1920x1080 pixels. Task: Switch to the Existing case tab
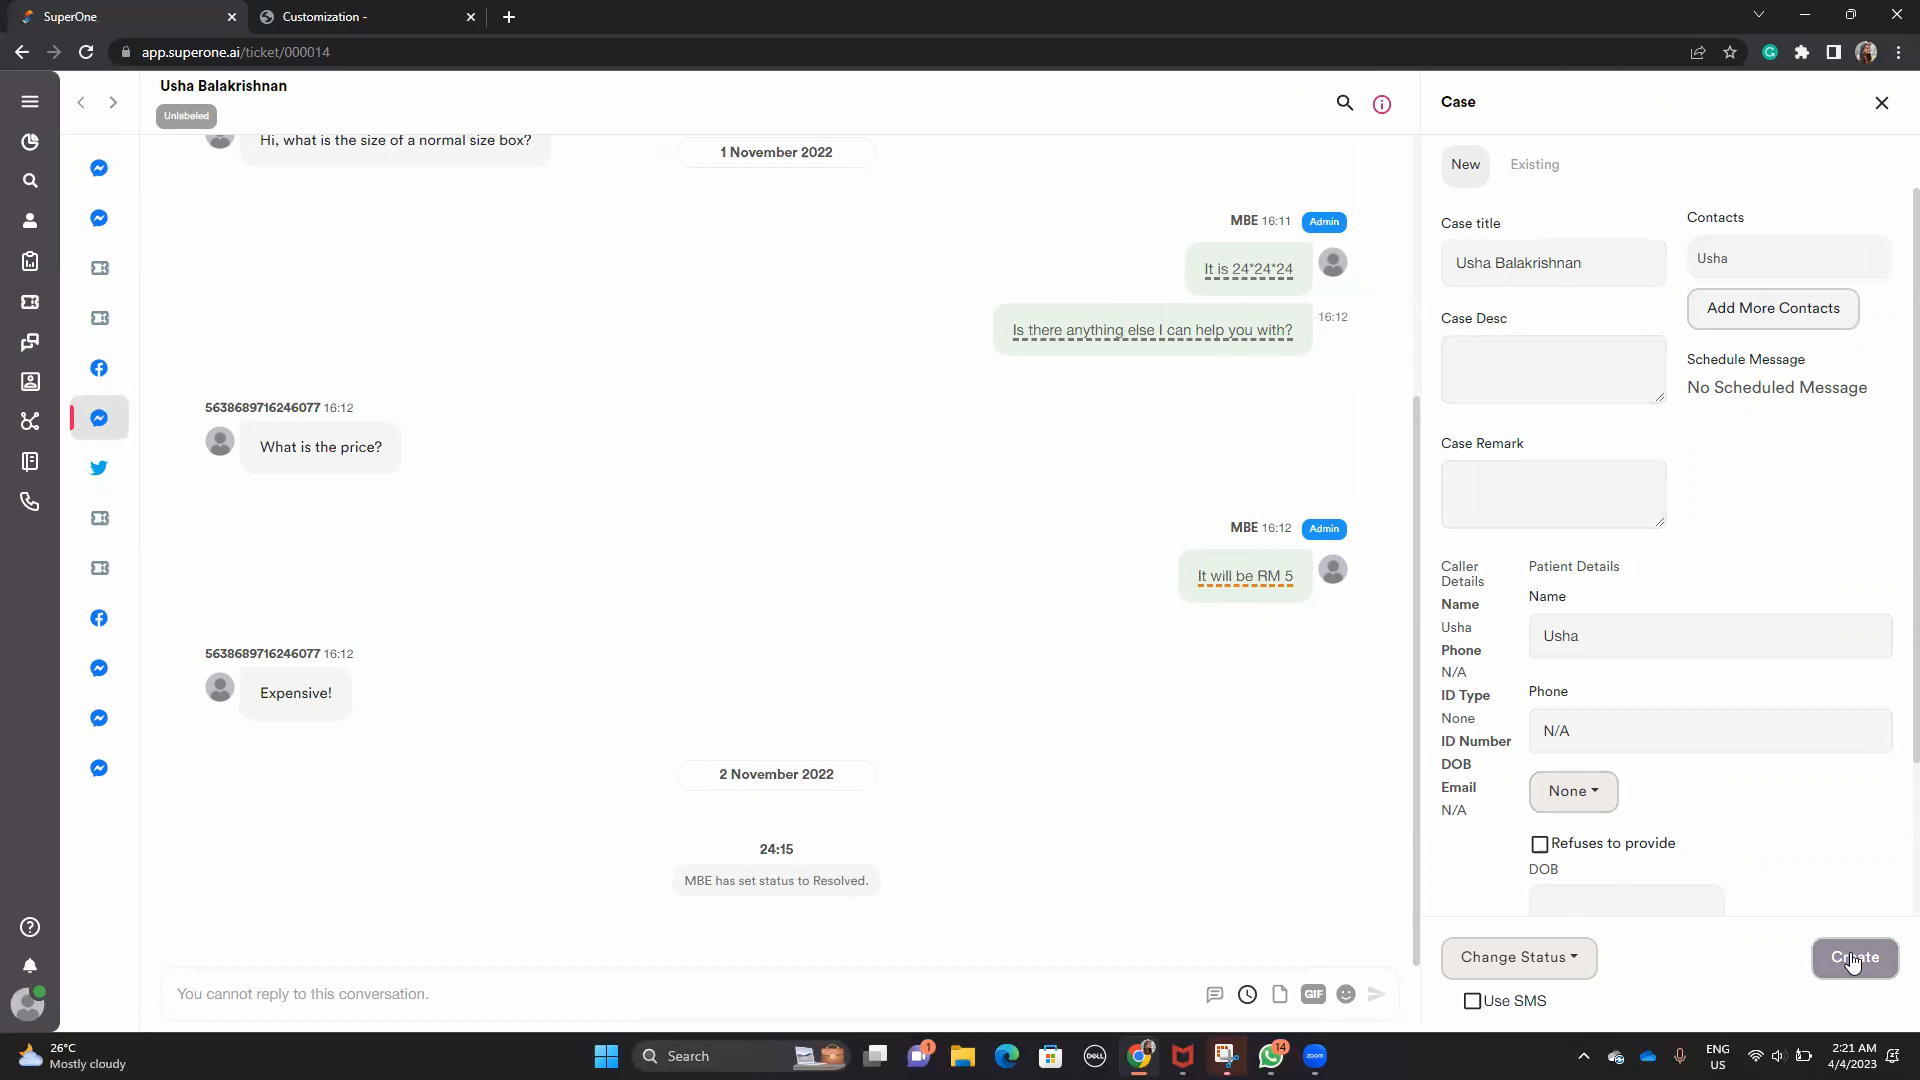tap(1535, 165)
